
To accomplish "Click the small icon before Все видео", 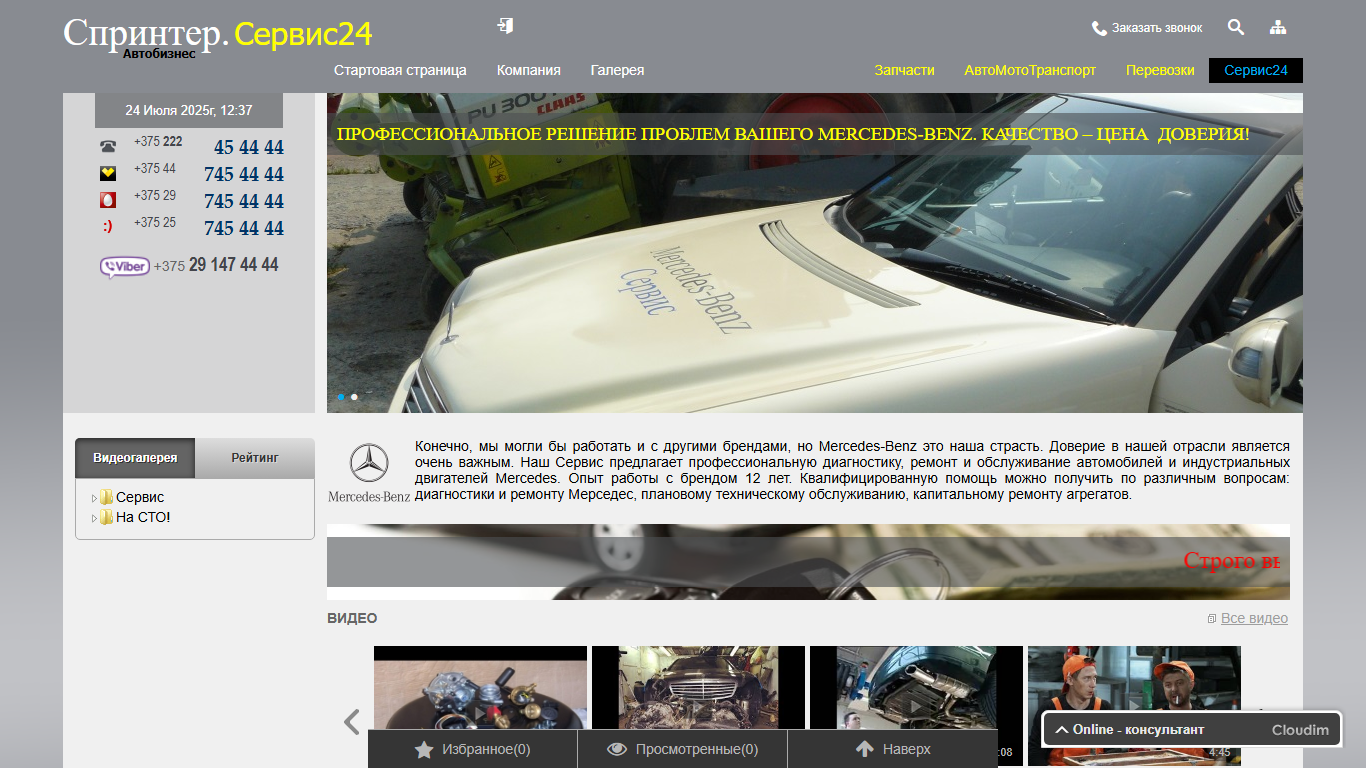I will [1212, 619].
